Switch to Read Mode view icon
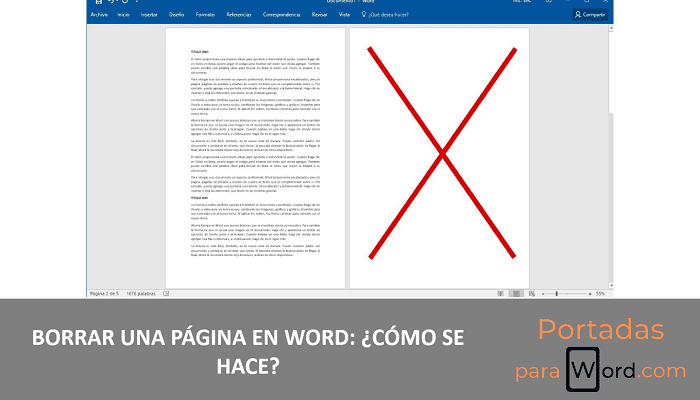 pos(500,294)
